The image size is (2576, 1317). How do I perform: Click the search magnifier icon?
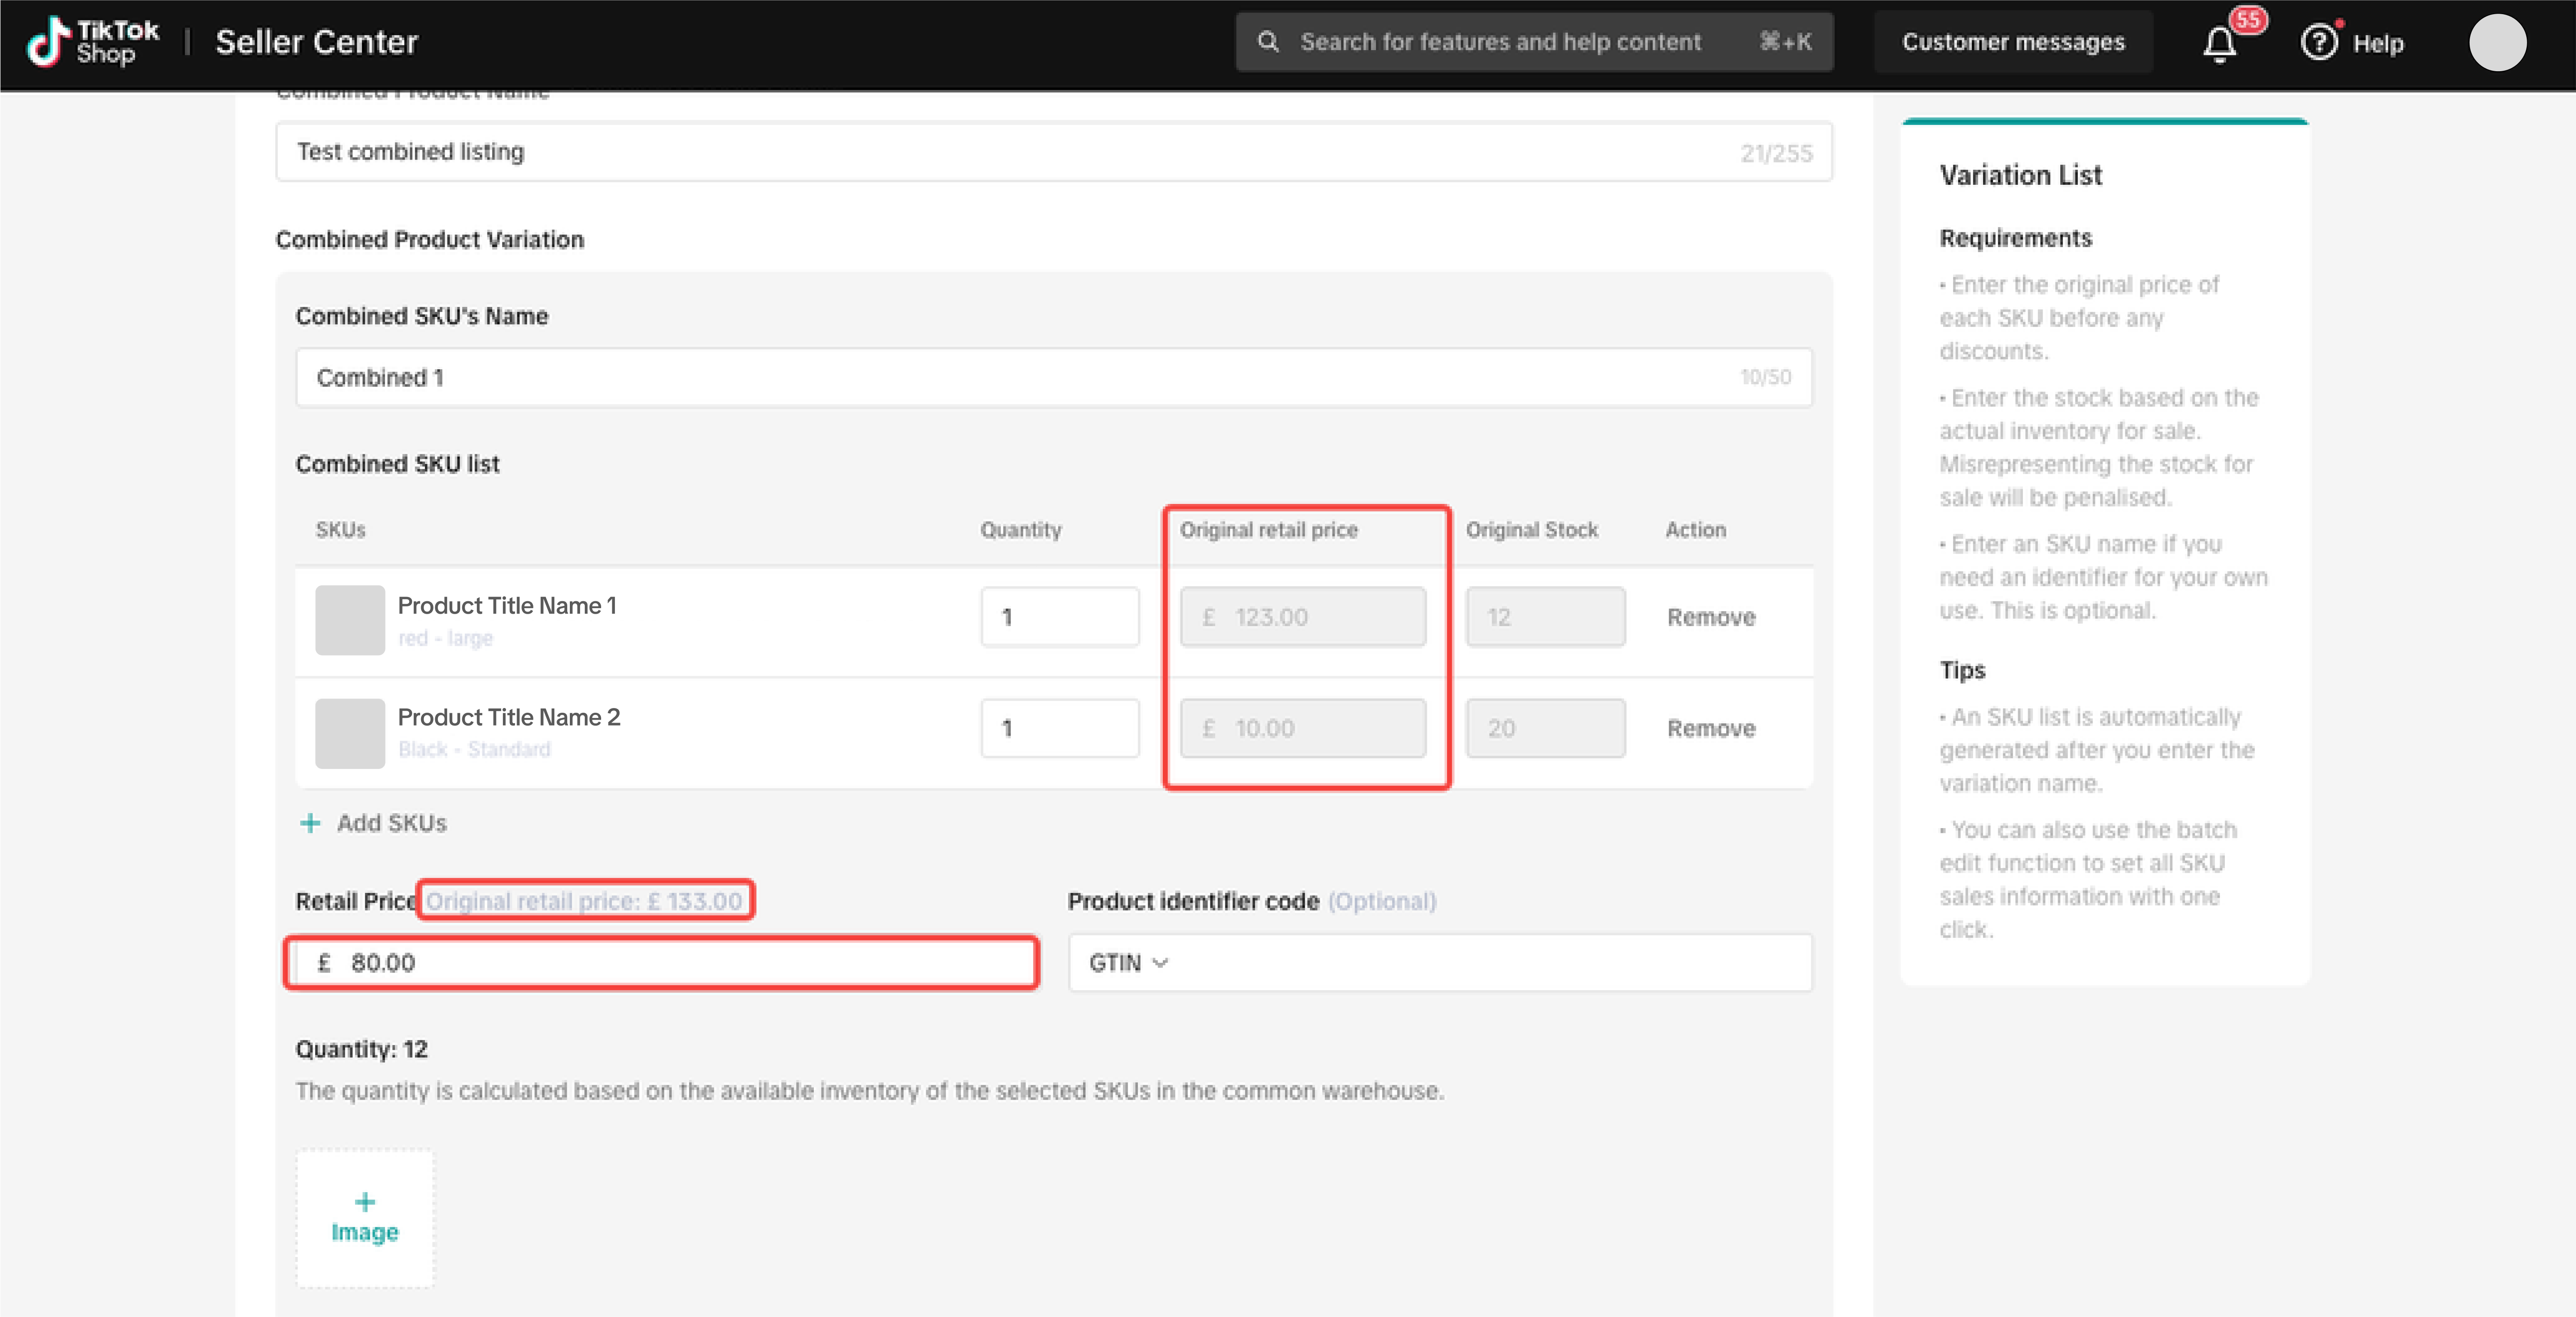[1268, 42]
